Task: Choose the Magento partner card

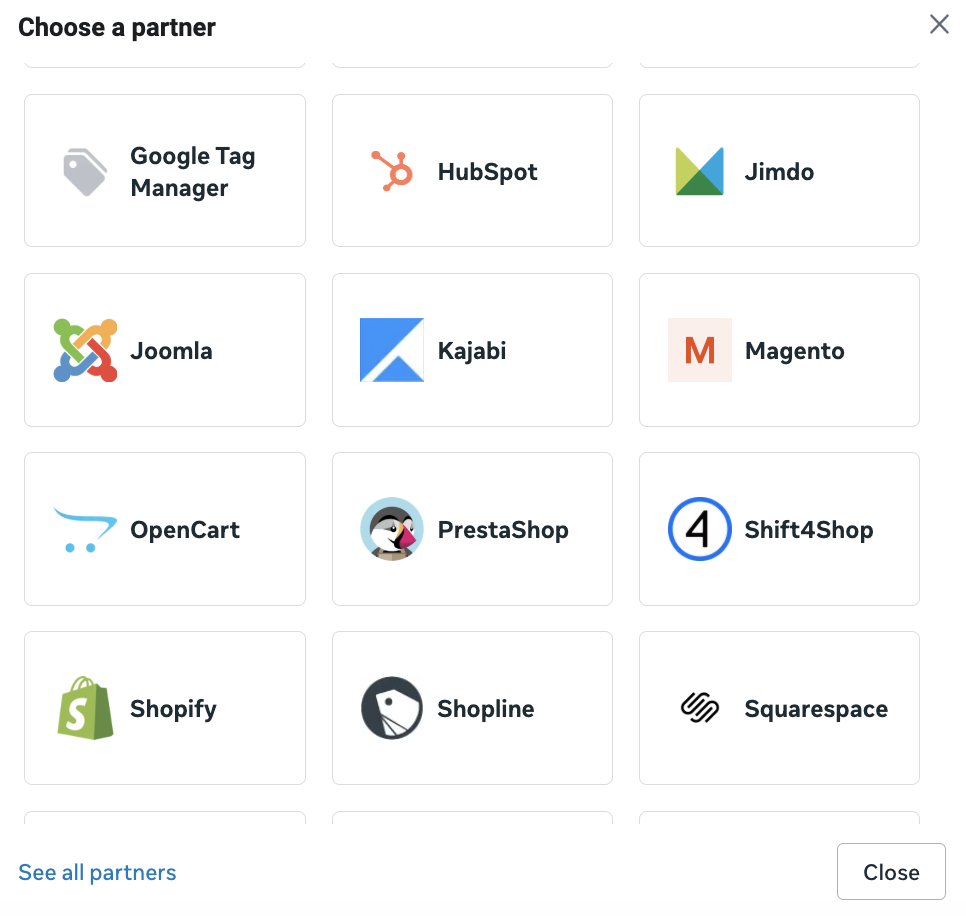Action: (778, 350)
